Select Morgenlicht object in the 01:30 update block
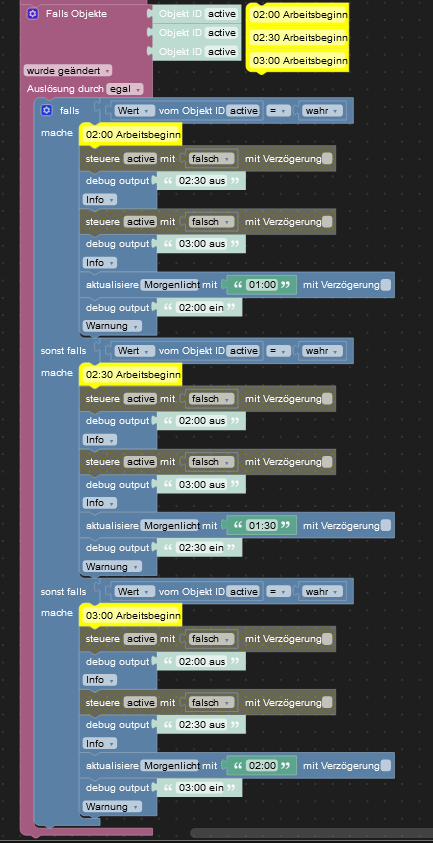 [170, 525]
